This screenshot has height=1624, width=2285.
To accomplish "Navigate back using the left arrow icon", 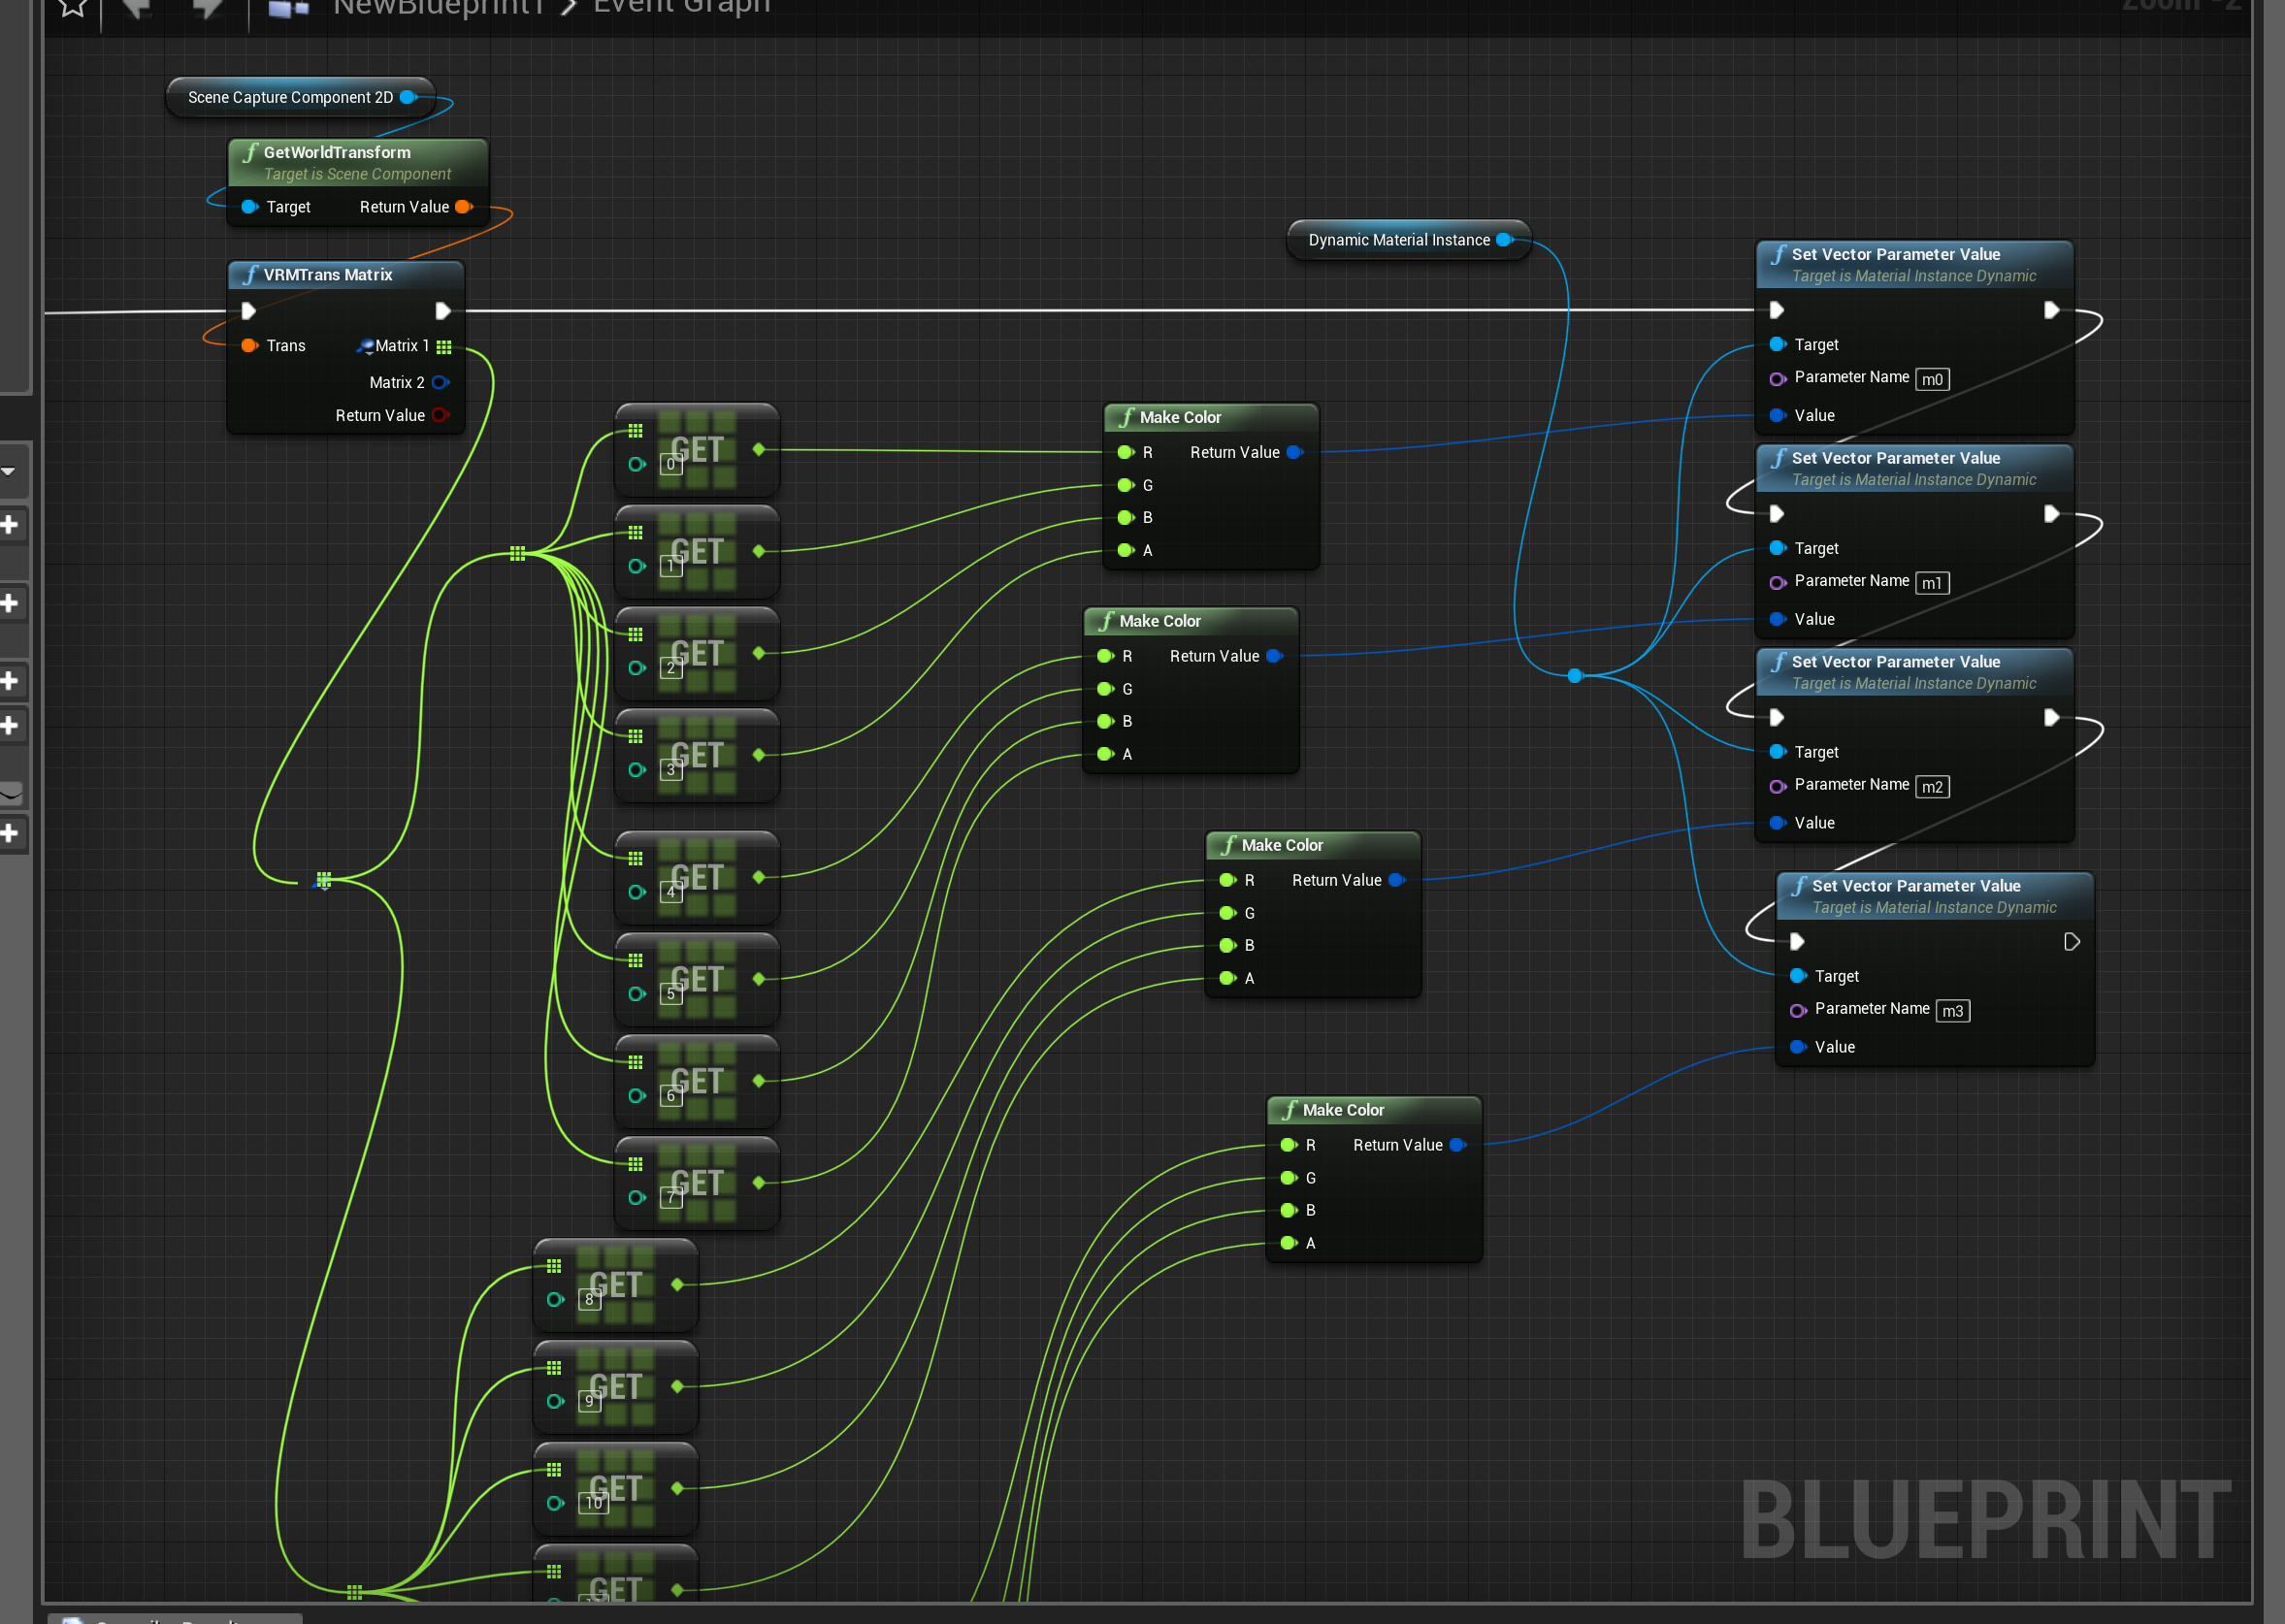I will coord(137,8).
